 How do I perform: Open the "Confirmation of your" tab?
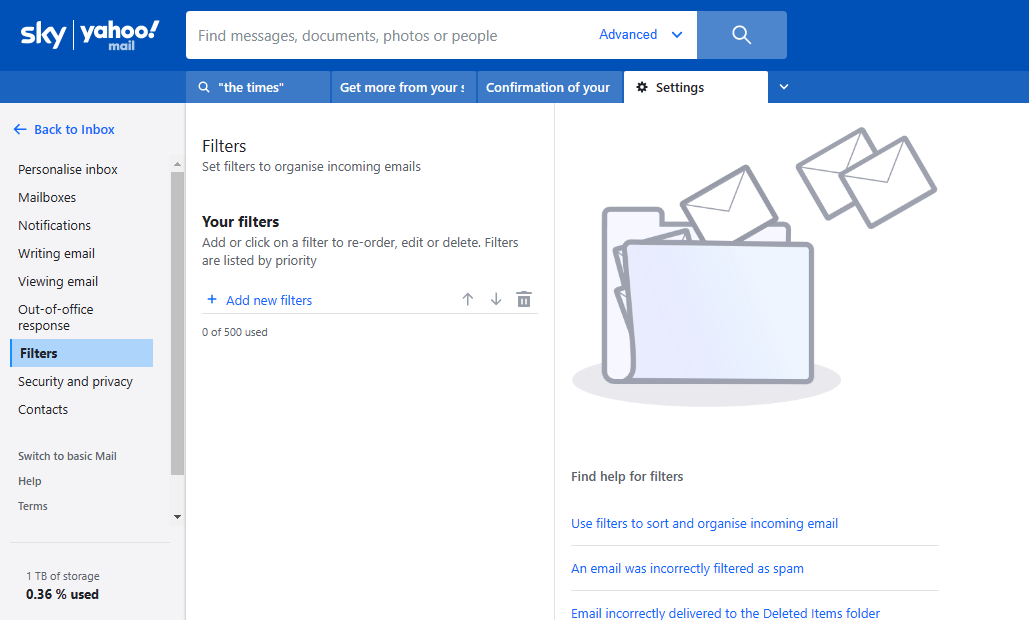pyautogui.click(x=549, y=87)
